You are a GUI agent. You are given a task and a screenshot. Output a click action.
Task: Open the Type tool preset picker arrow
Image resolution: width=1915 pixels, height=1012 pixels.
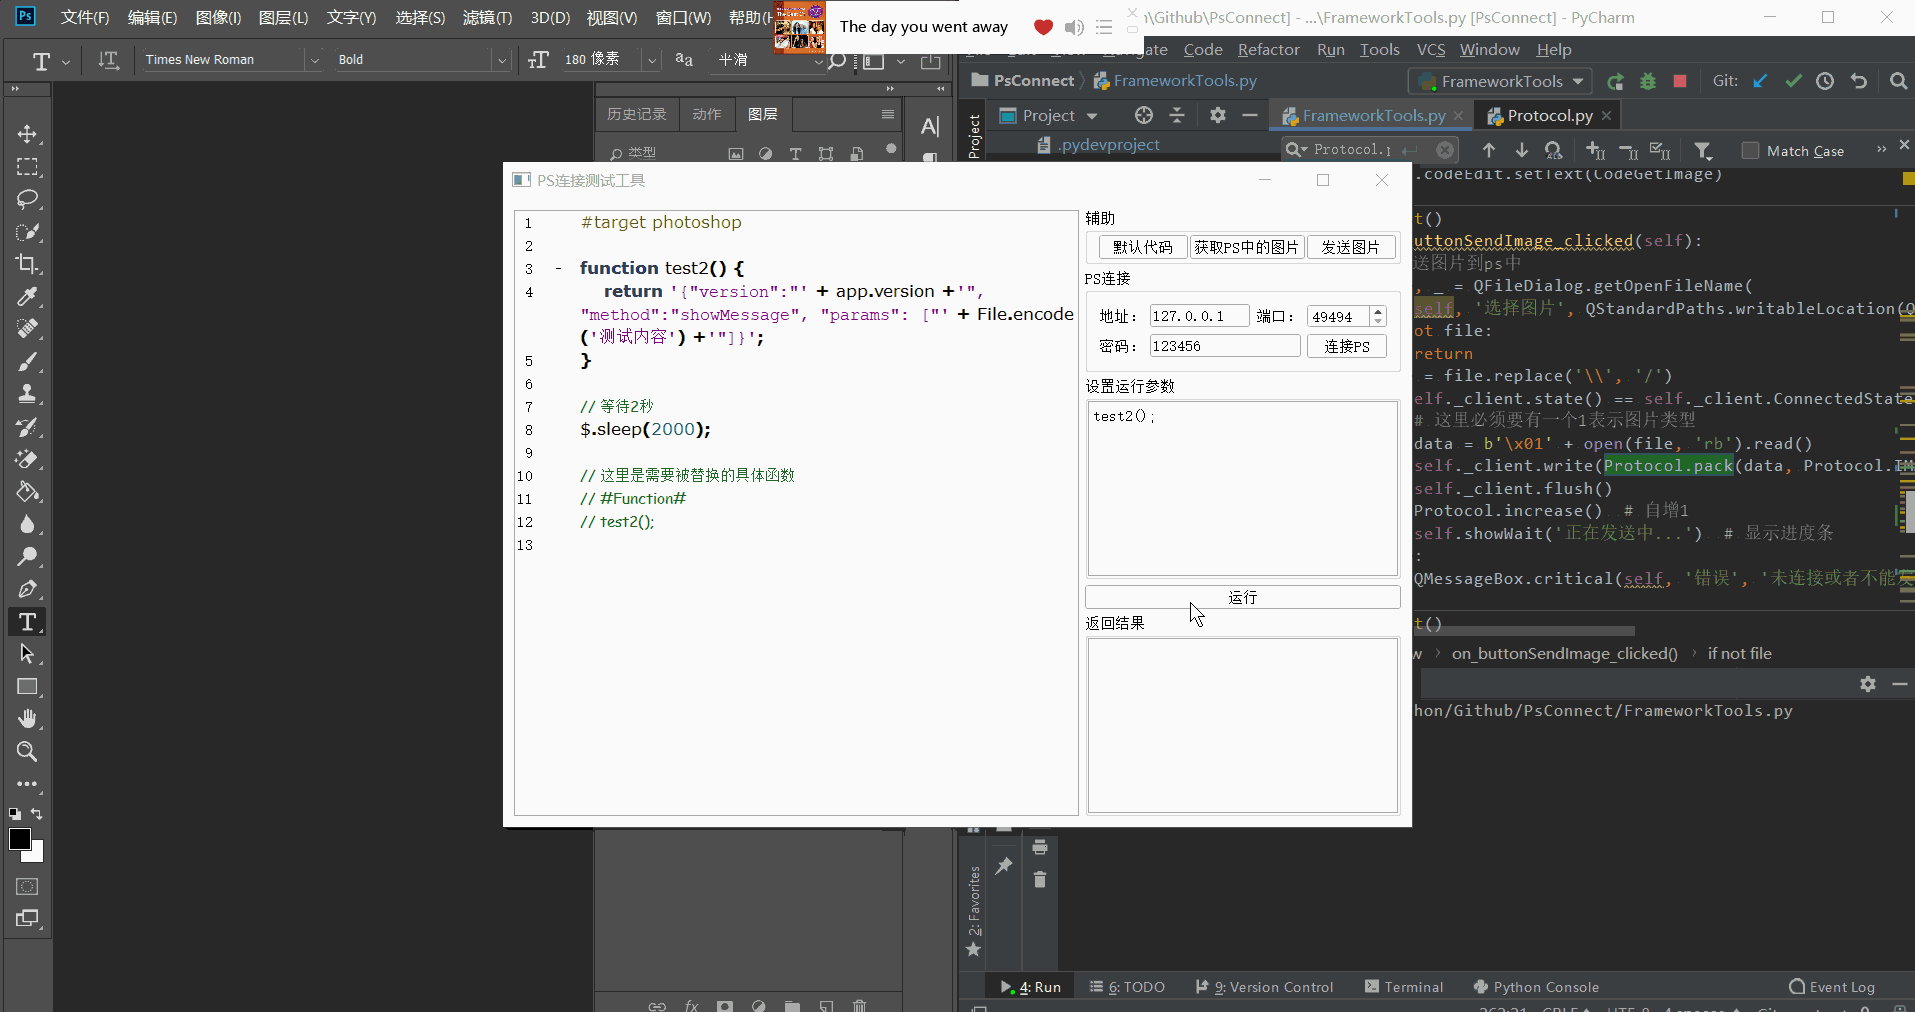[x=66, y=61]
